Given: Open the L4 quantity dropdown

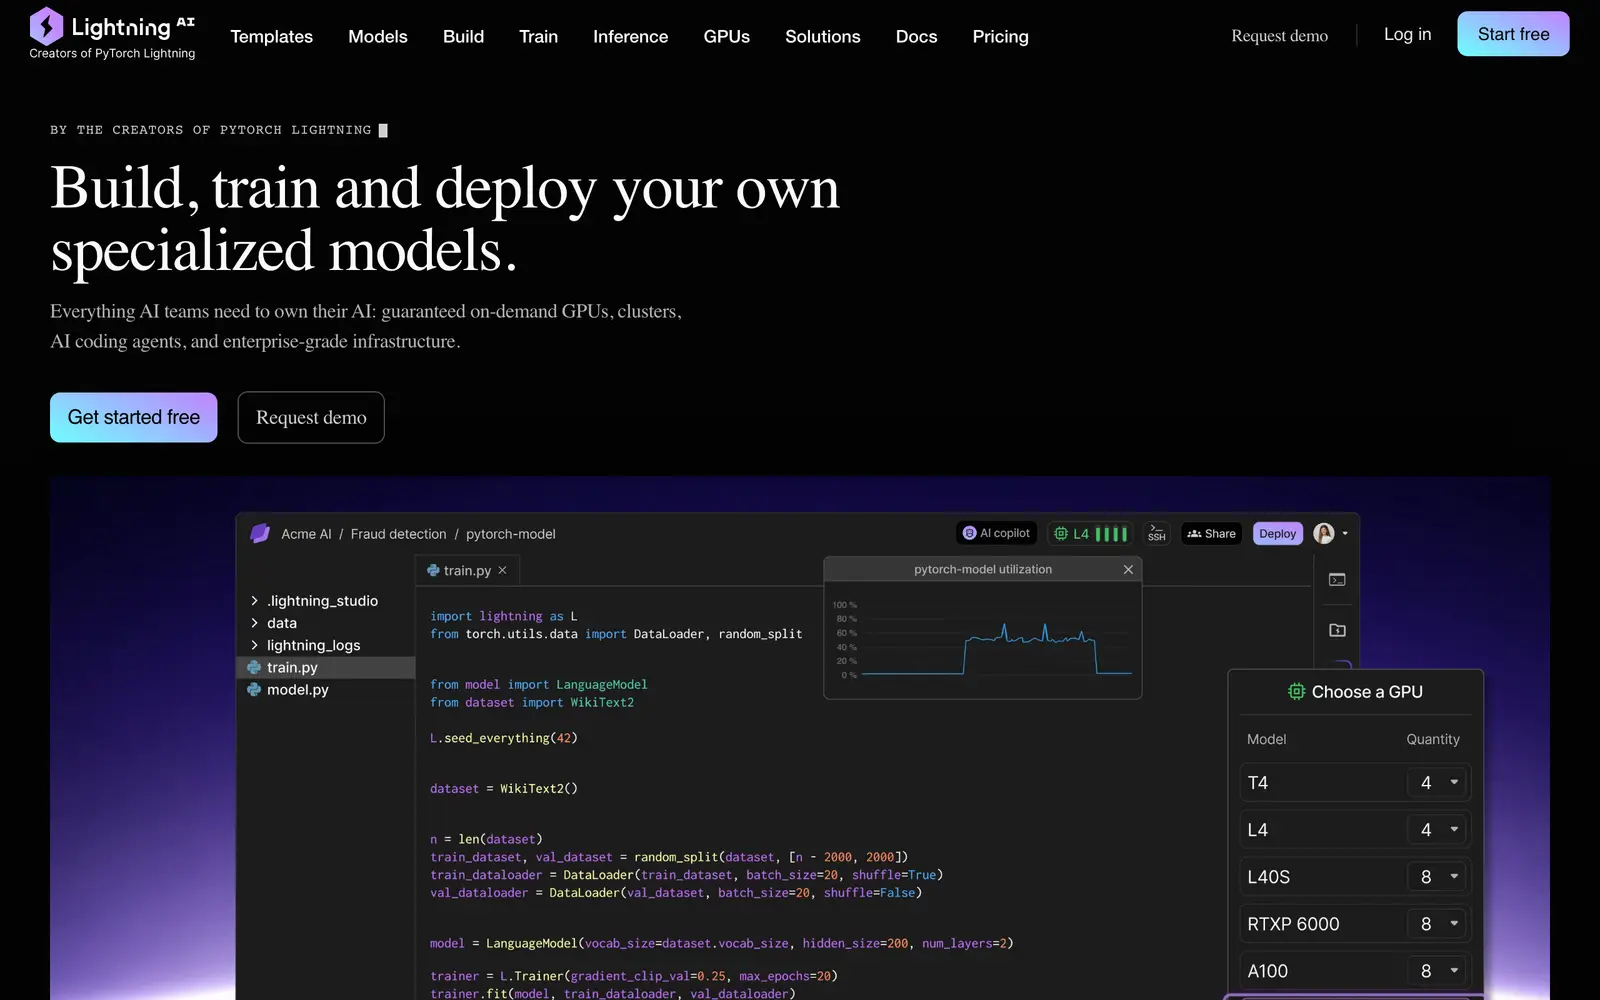Looking at the screenshot, I should point(1437,830).
